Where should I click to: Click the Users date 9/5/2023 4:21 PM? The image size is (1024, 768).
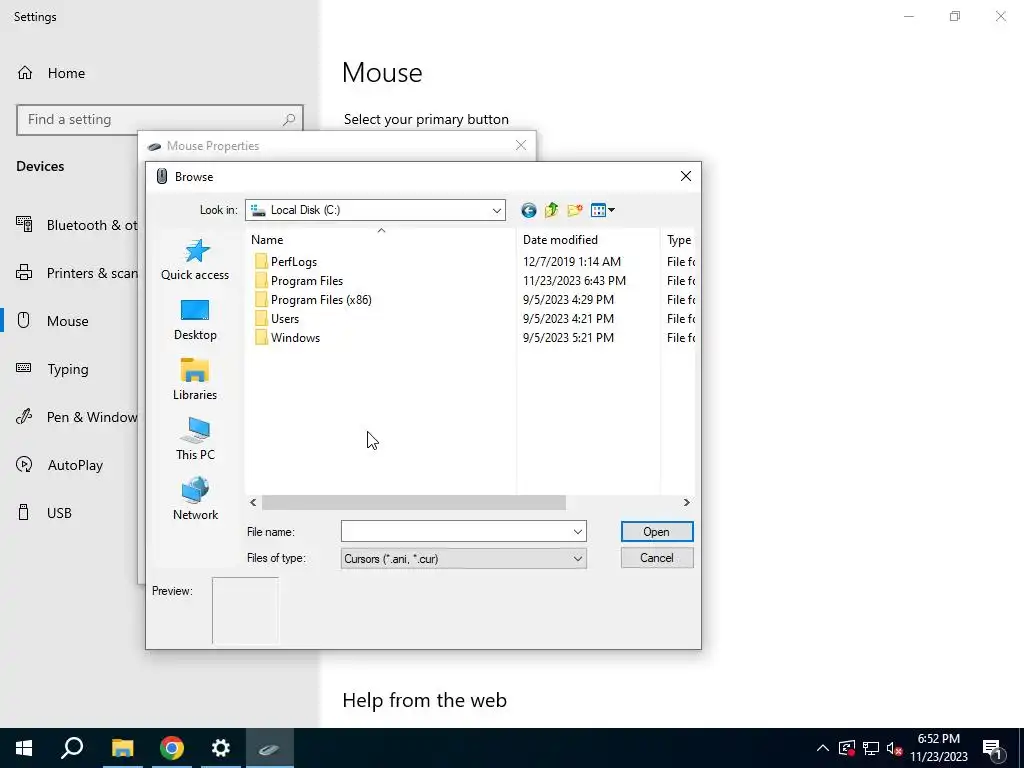[568, 319]
